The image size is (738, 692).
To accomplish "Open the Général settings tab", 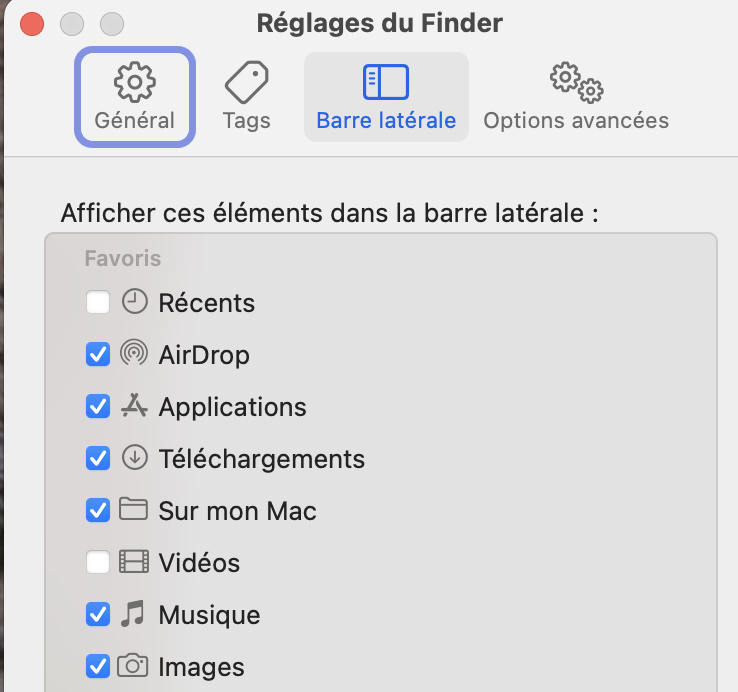I will point(134,97).
